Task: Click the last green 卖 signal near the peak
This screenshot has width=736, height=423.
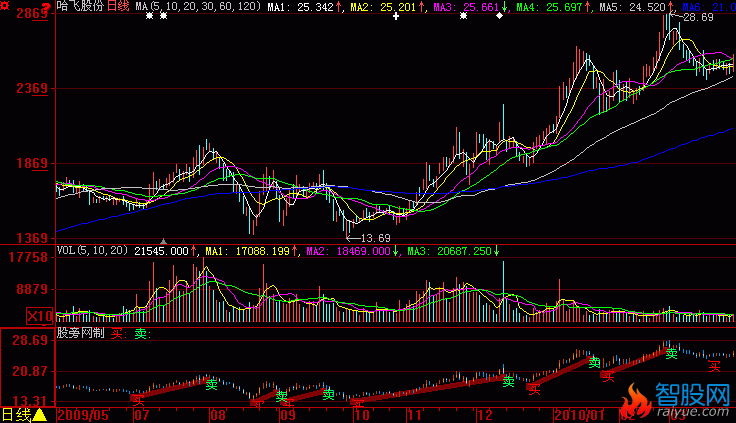Action: pos(672,354)
